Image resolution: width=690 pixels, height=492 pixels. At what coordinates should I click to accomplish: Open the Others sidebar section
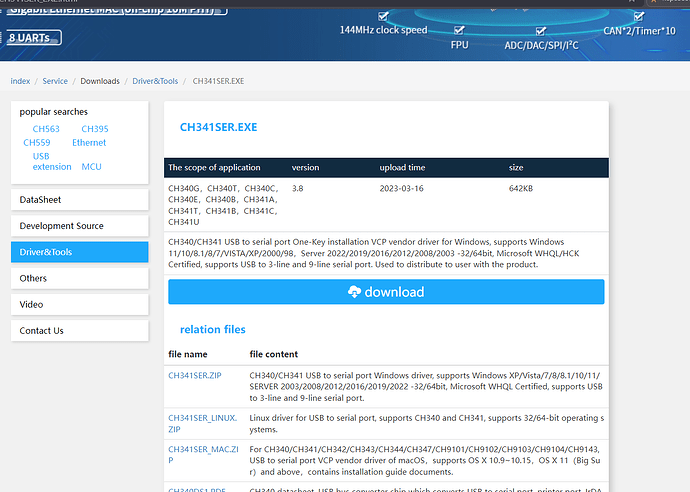80,278
